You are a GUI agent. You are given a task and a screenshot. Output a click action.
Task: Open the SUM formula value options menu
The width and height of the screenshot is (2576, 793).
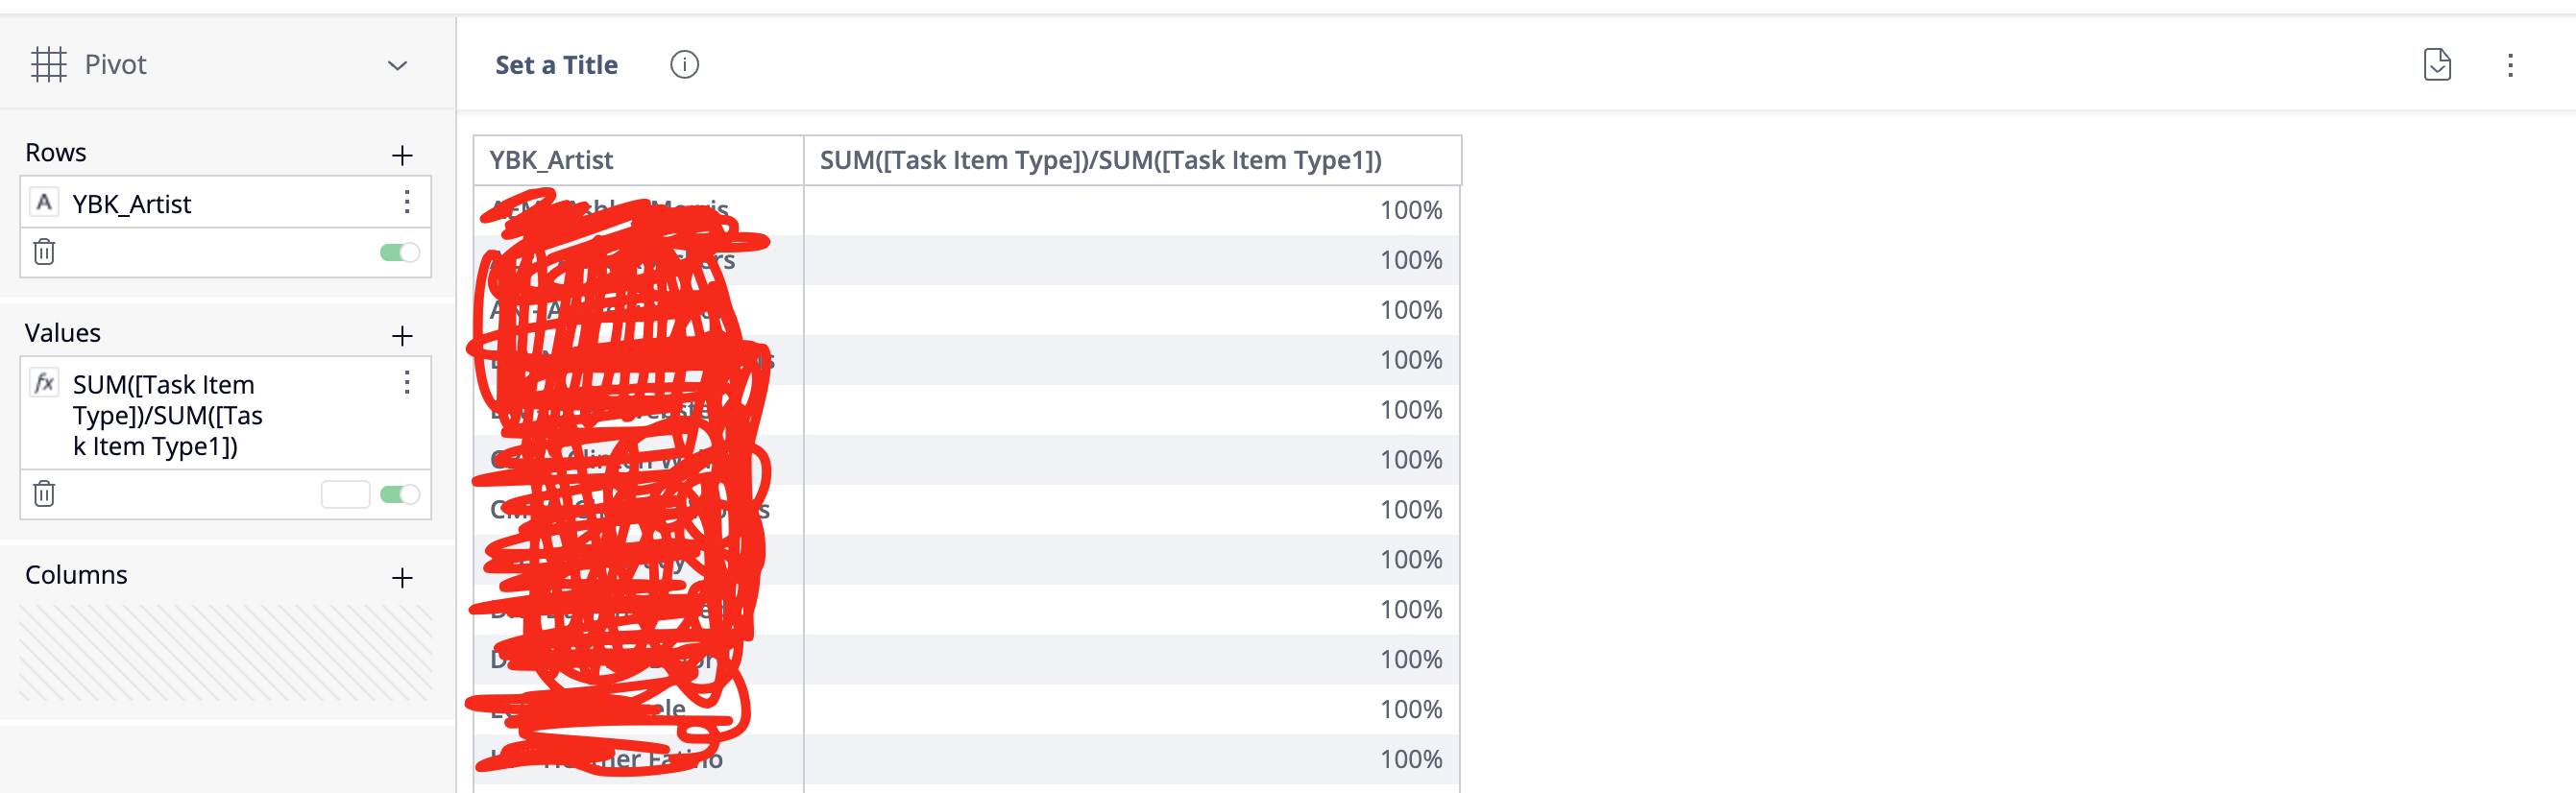pos(407,382)
